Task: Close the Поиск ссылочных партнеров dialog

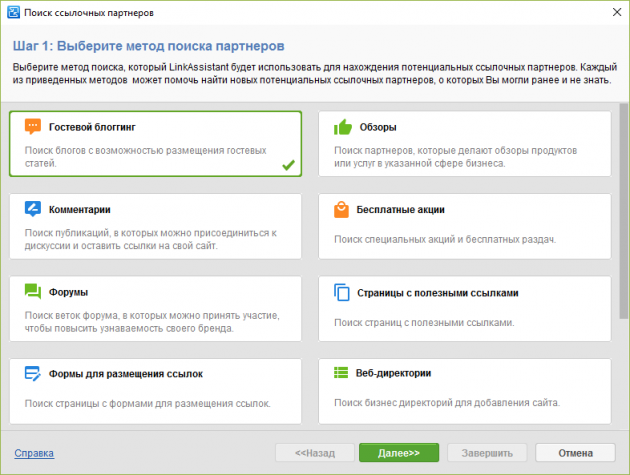Action: point(612,12)
